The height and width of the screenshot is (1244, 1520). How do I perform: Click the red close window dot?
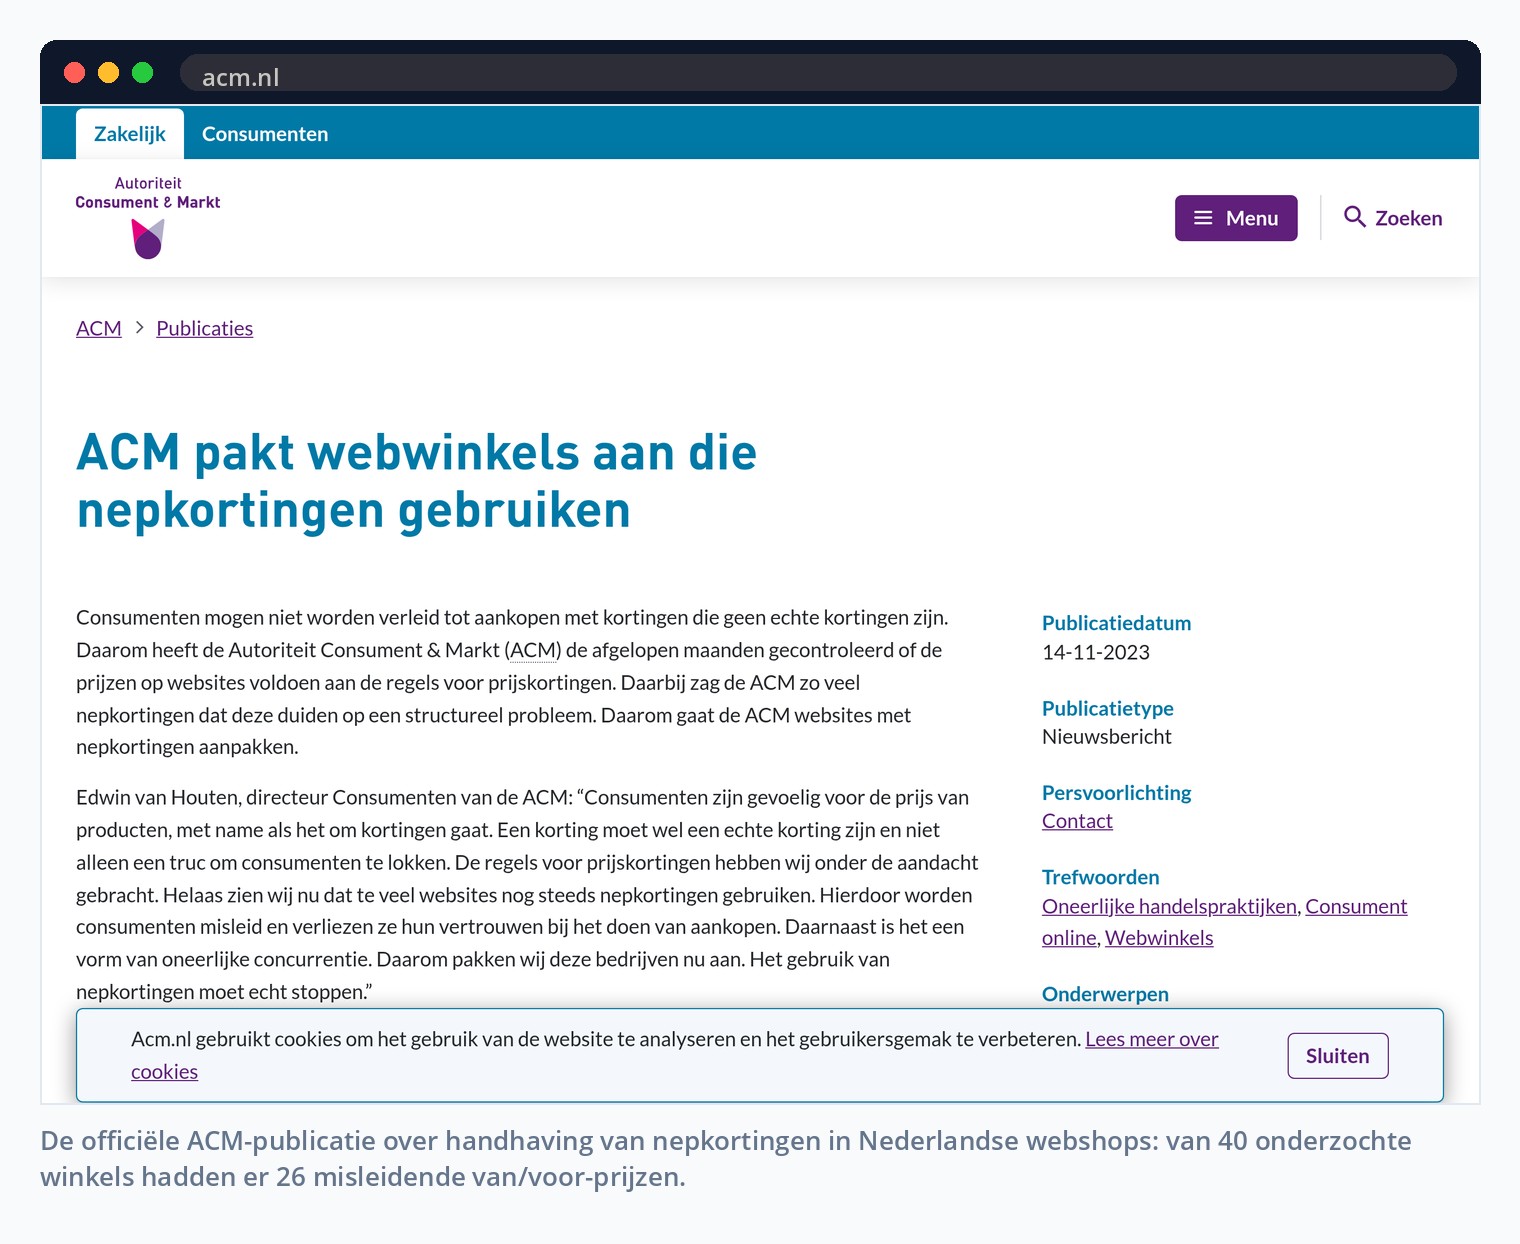point(74,73)
